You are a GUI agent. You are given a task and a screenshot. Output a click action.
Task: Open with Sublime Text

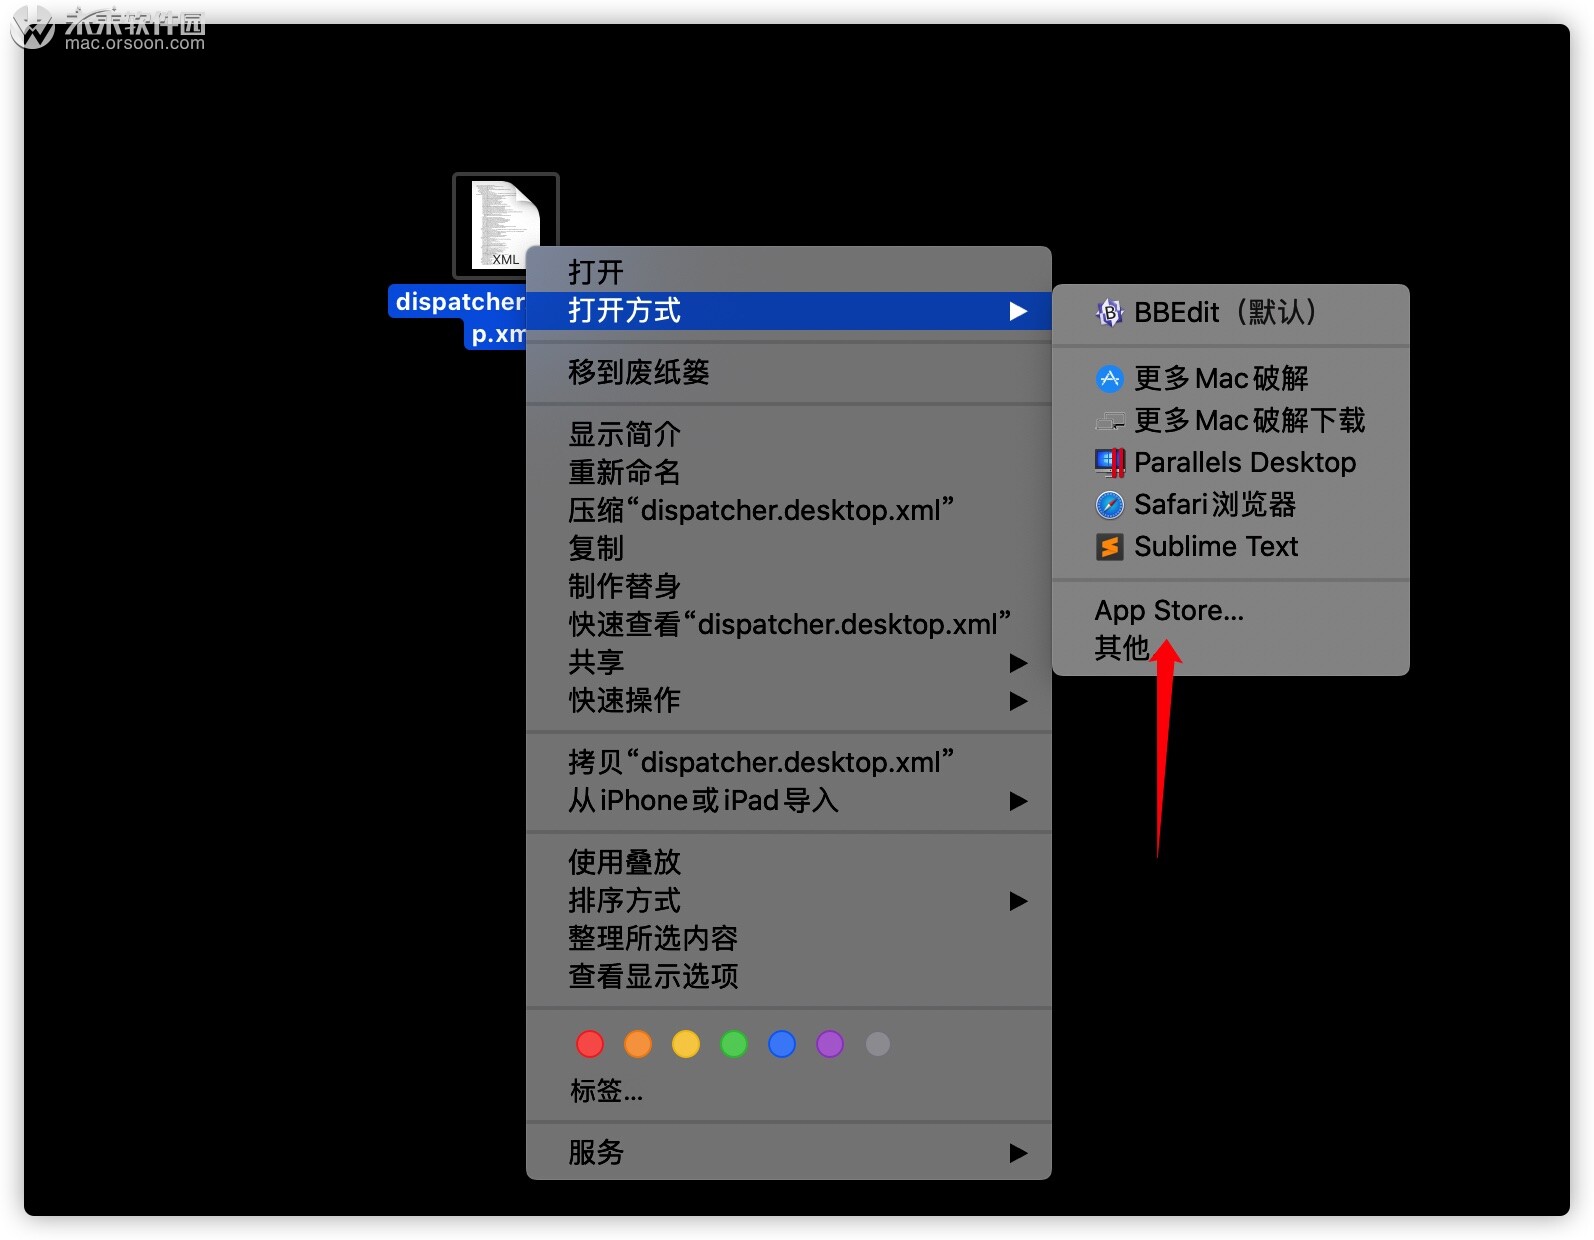pyautogui.click(x=1231, y=547)
